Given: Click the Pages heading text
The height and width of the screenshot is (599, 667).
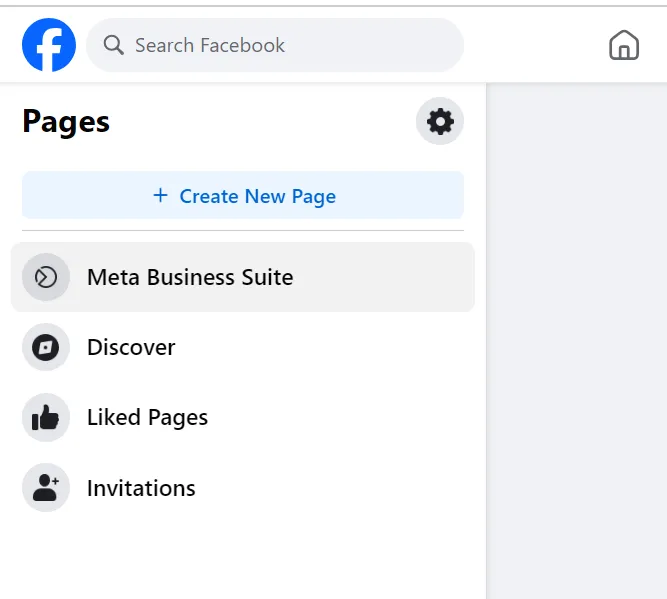Looking at the screenshot, I should pos(66,122).
